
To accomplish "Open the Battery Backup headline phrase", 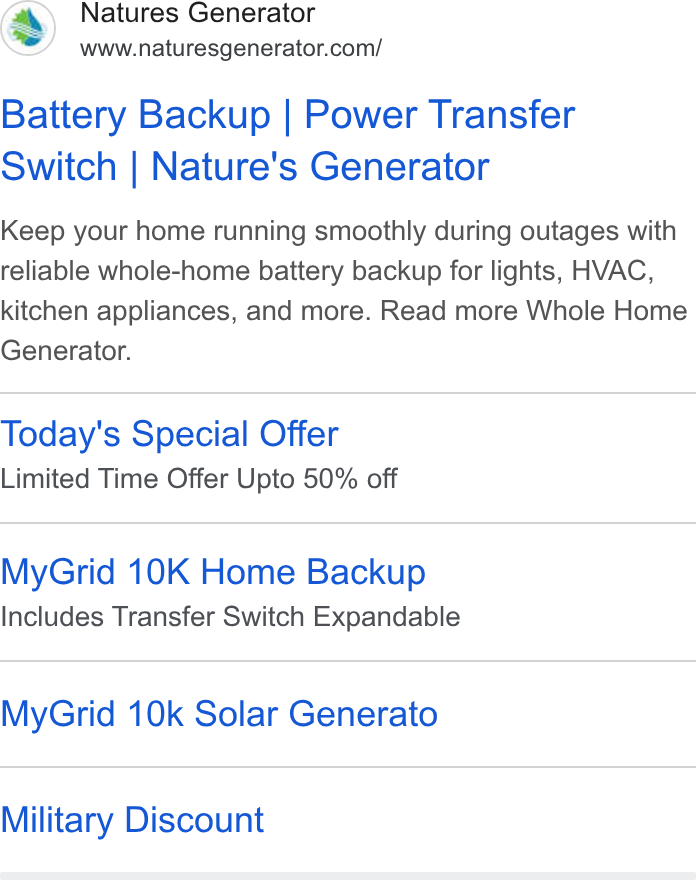I will tap(135, 115).
